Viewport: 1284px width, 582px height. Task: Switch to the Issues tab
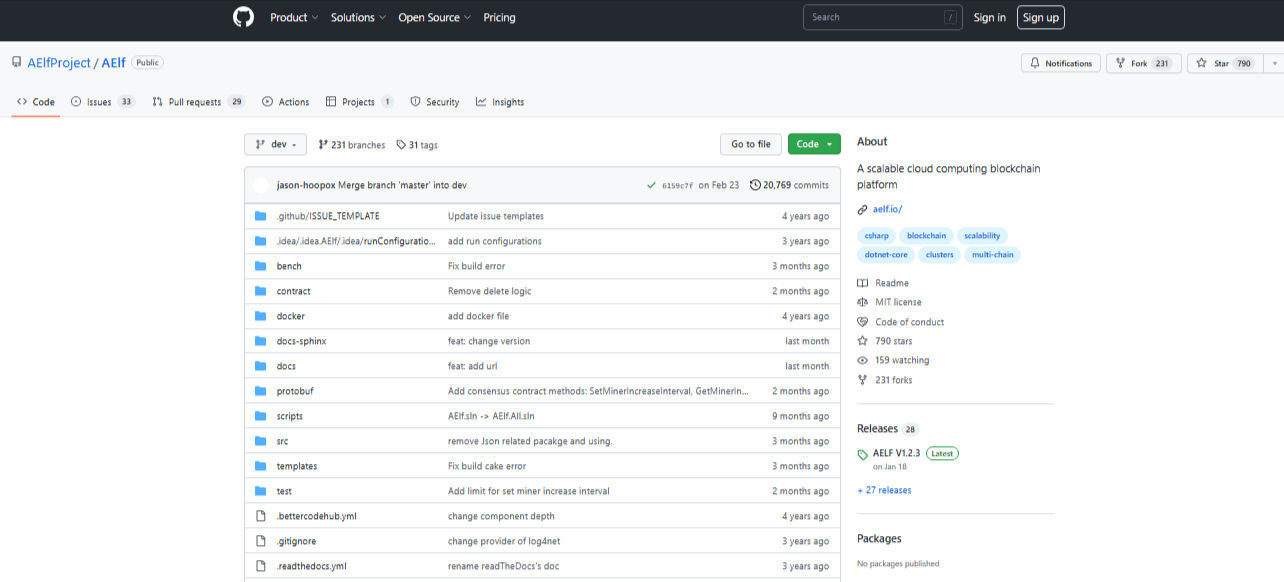point(103,102)
